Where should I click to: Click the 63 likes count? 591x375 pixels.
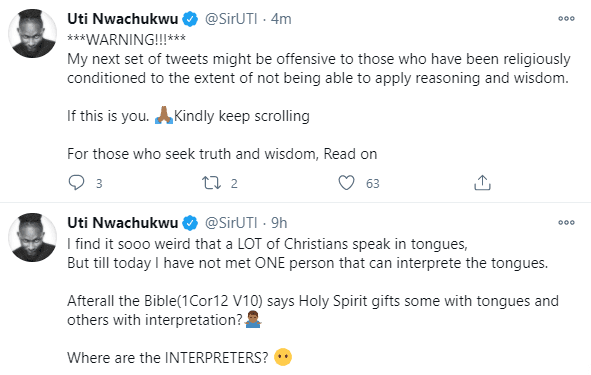click(372, 184)
